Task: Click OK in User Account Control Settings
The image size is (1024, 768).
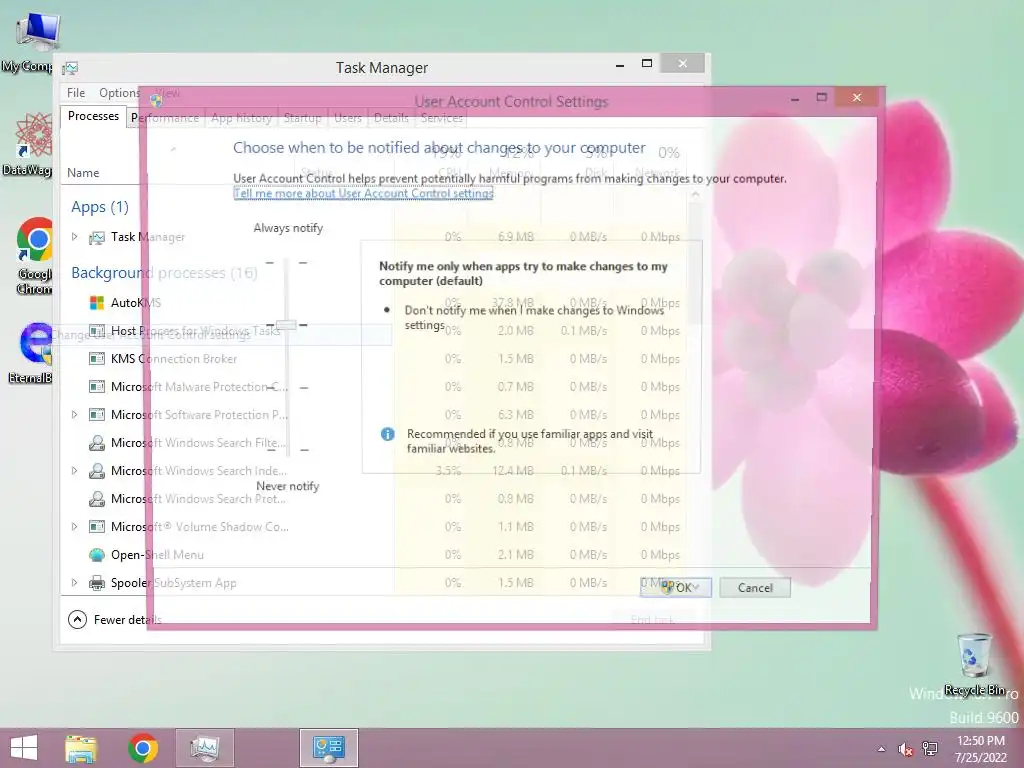Action: click(676, 588)
